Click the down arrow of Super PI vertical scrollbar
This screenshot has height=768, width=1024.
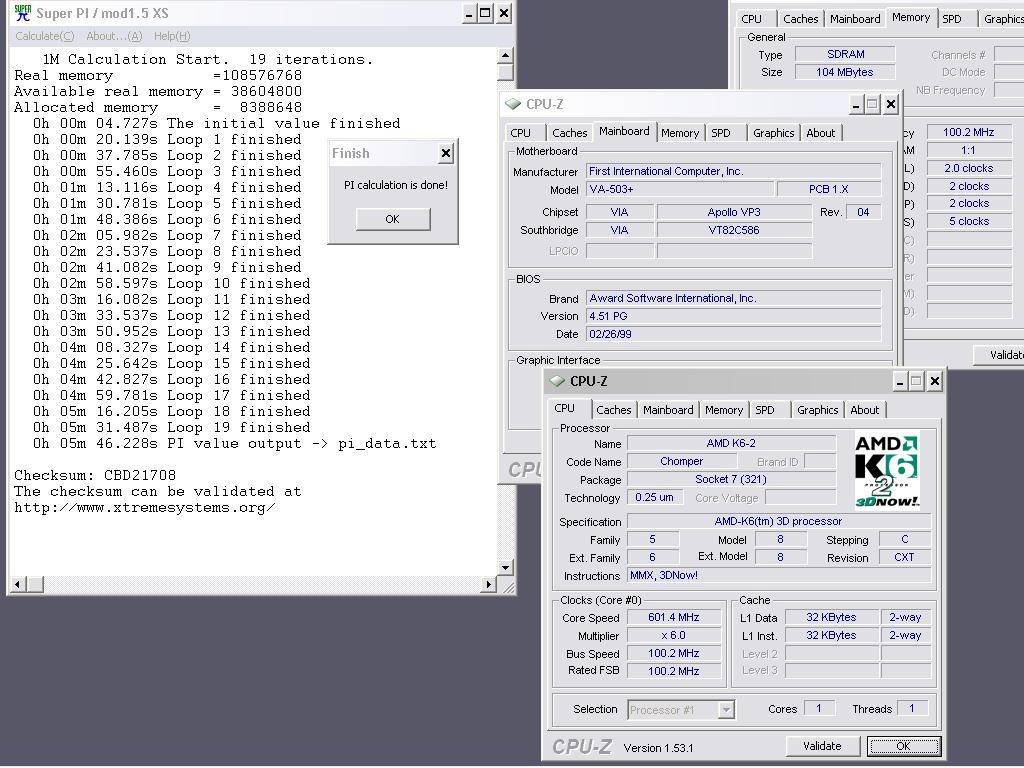(505, 567)
